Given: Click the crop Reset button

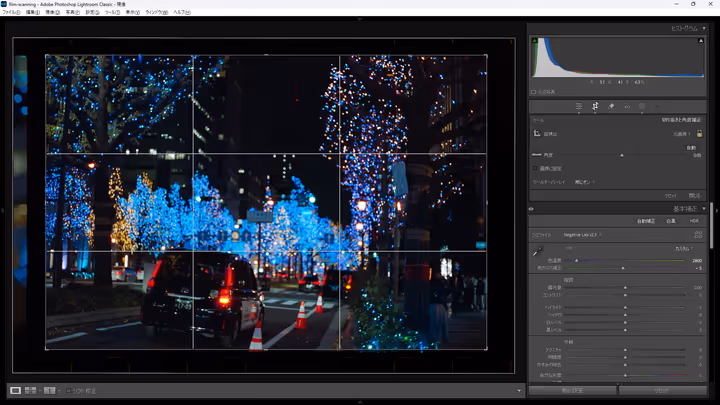Looking at the screenshot, I should 671,195.
